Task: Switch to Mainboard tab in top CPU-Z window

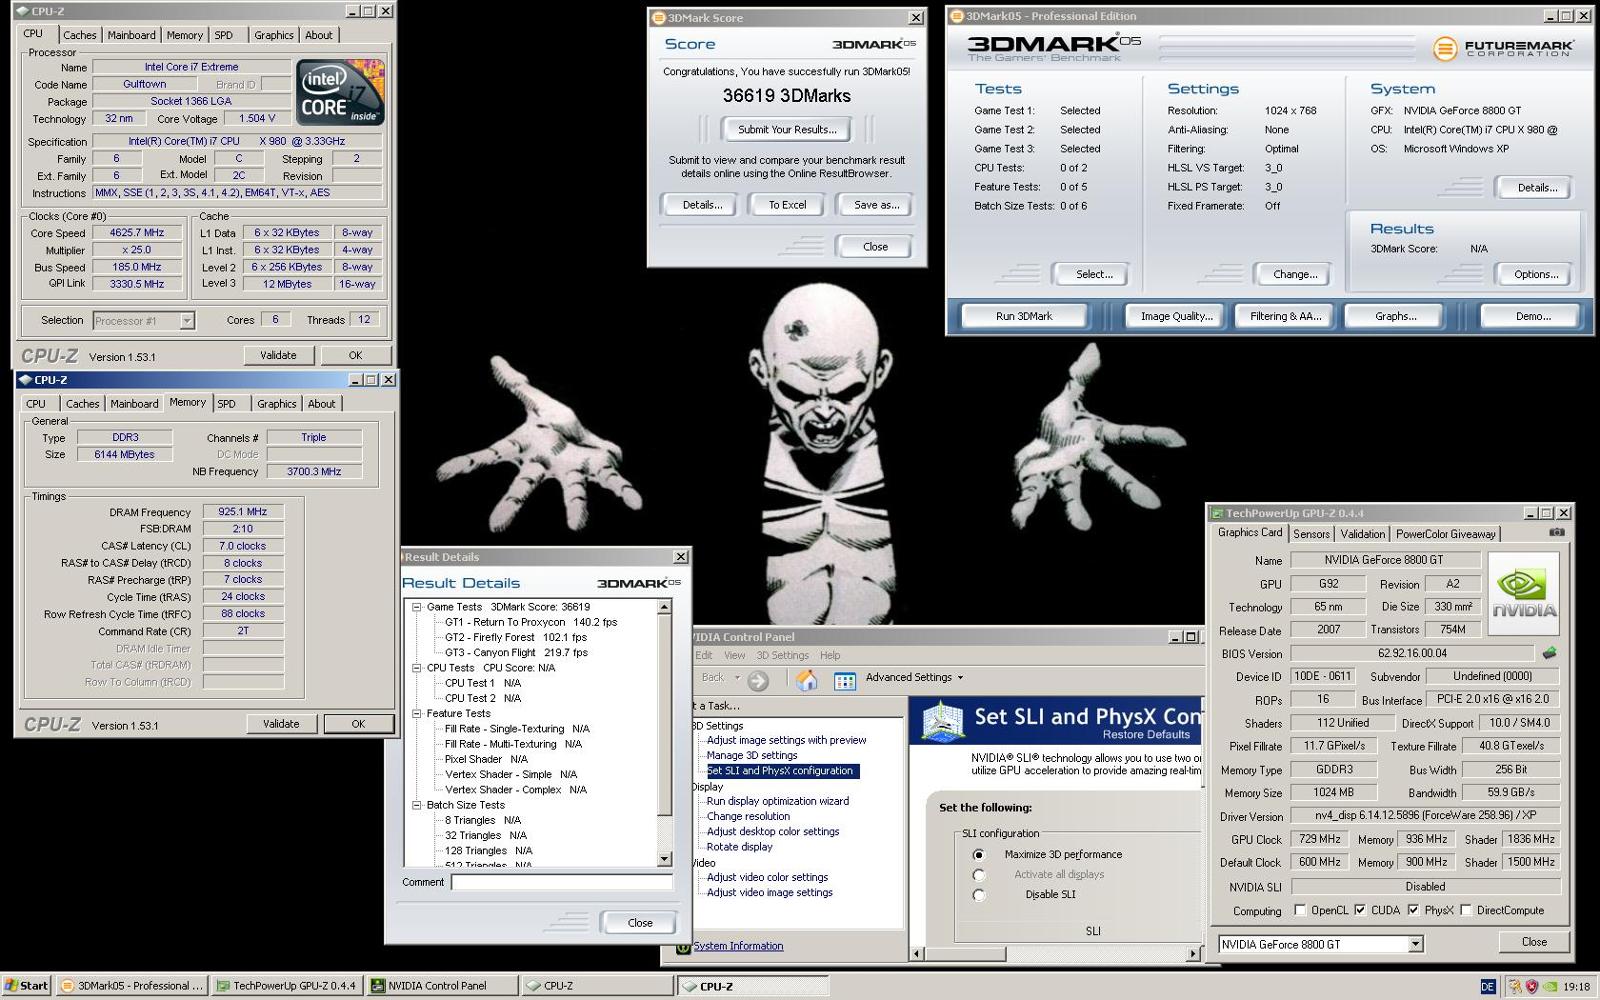Action: click(131, 35)
